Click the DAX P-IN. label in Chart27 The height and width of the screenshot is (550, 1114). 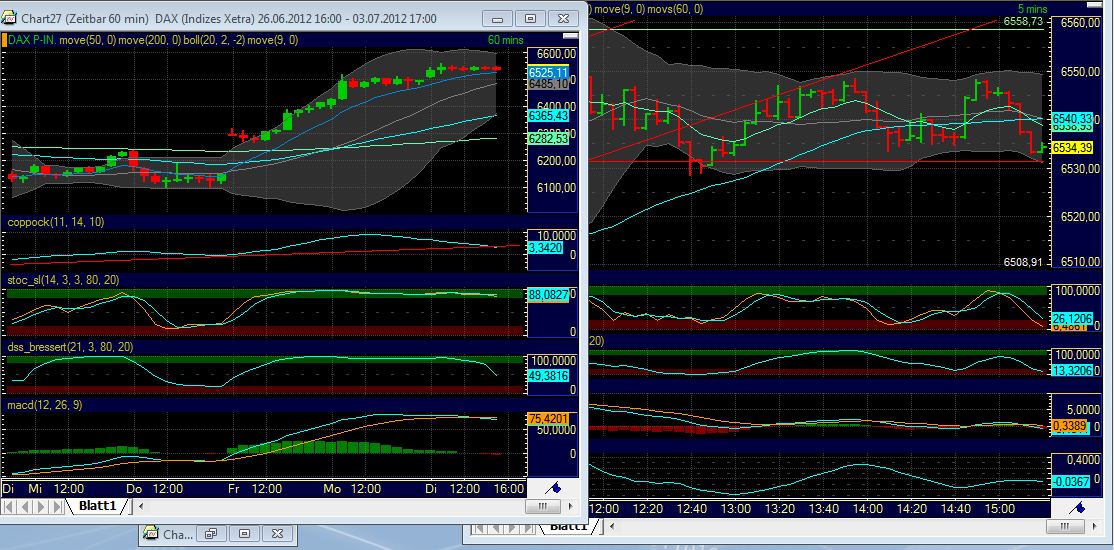coord(31,41)
